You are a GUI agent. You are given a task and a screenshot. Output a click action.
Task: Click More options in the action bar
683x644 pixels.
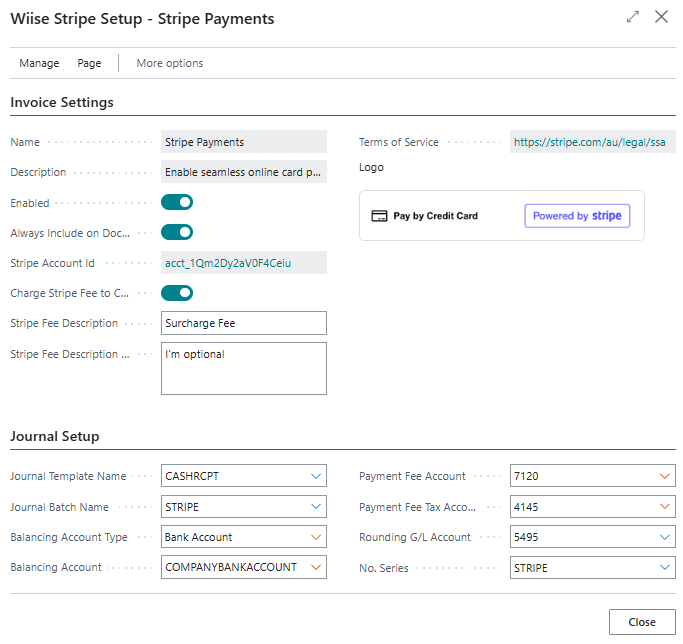coord(170,63)
